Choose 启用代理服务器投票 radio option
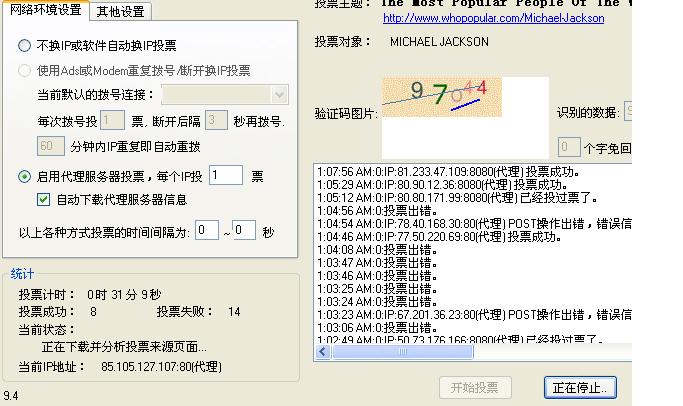This screenshot has height=406, width=683. click(x=25, y=177)
